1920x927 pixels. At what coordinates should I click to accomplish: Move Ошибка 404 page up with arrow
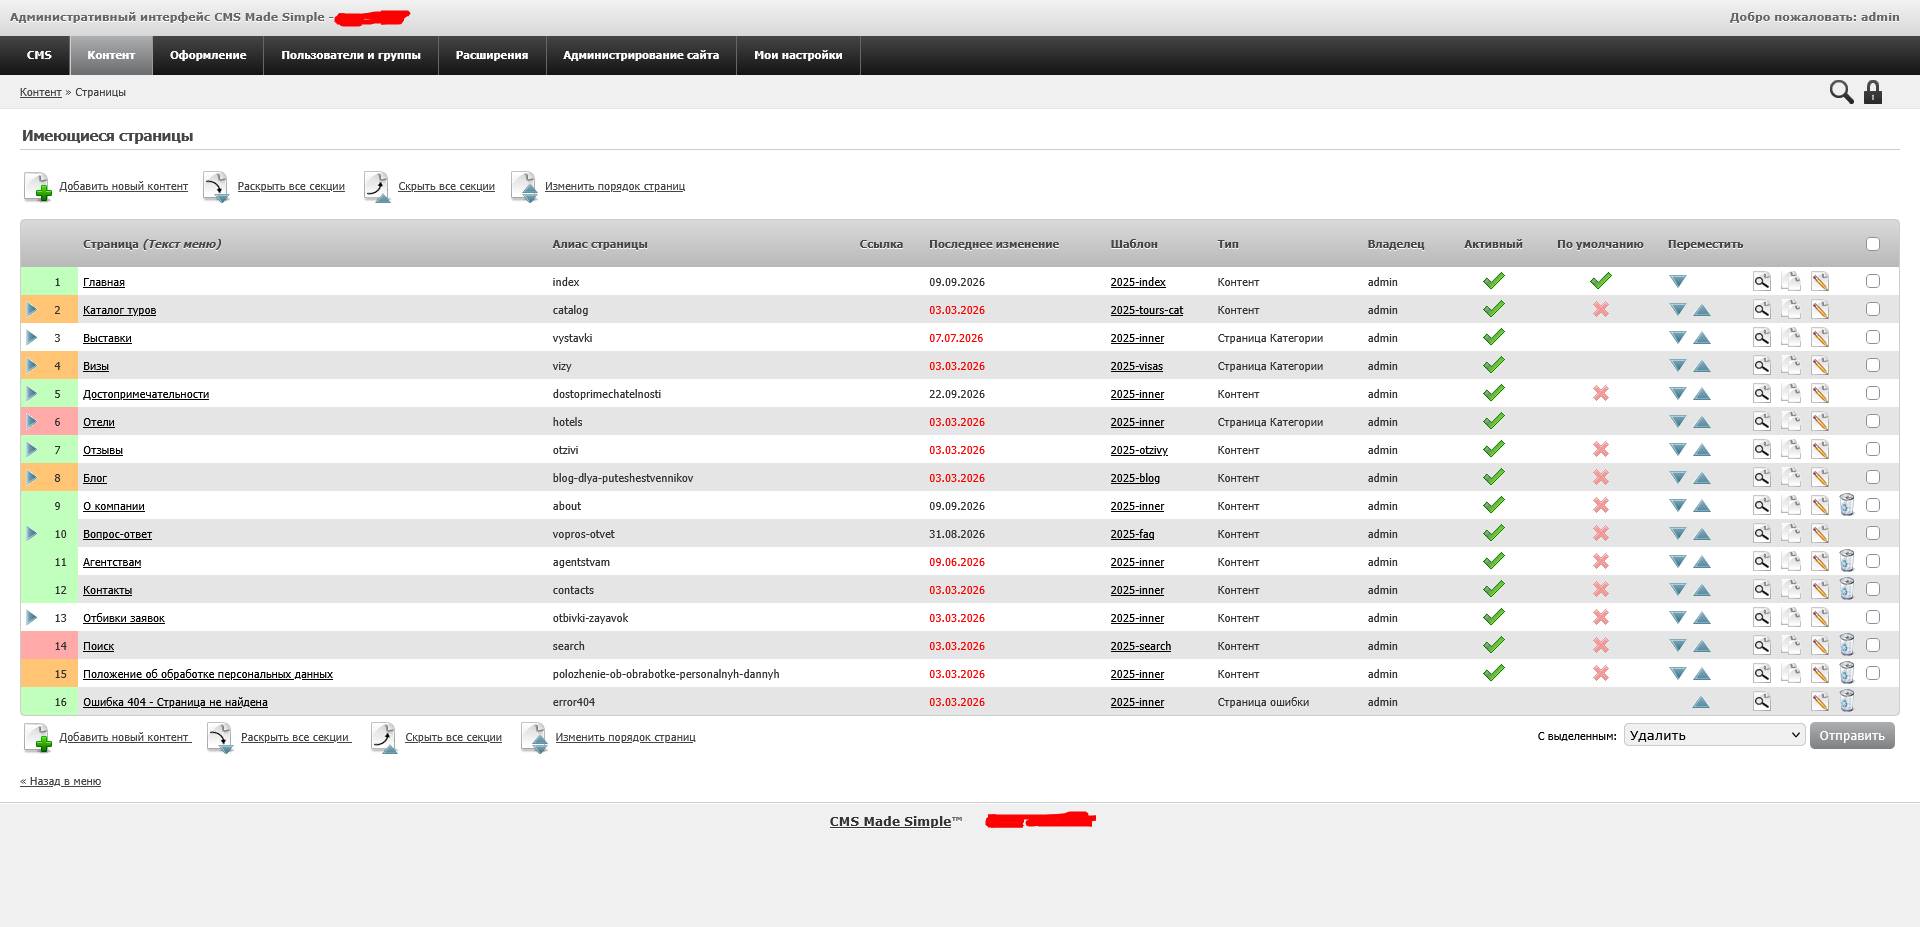(1700, 702)
